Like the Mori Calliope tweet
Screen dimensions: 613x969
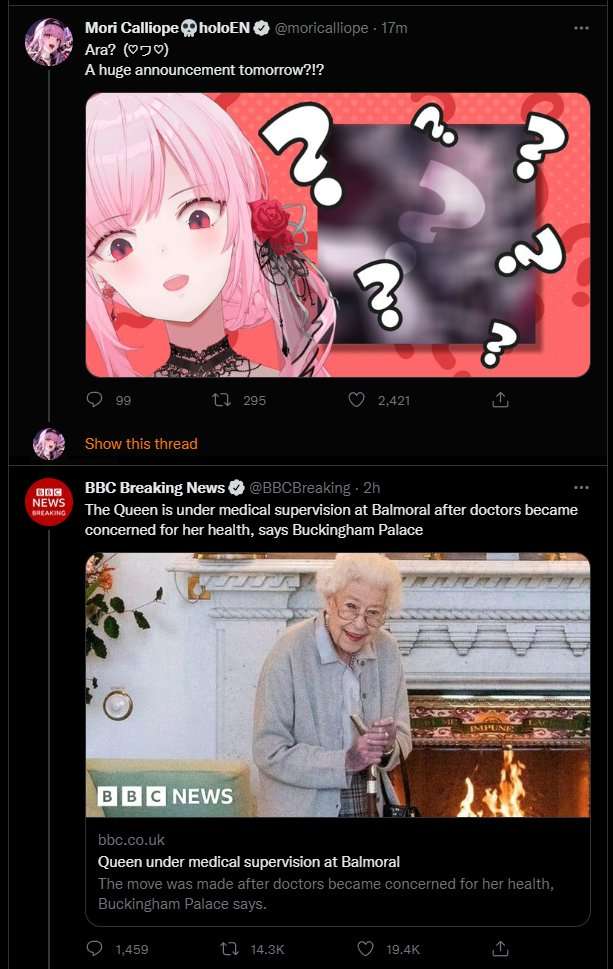[357, 400]
